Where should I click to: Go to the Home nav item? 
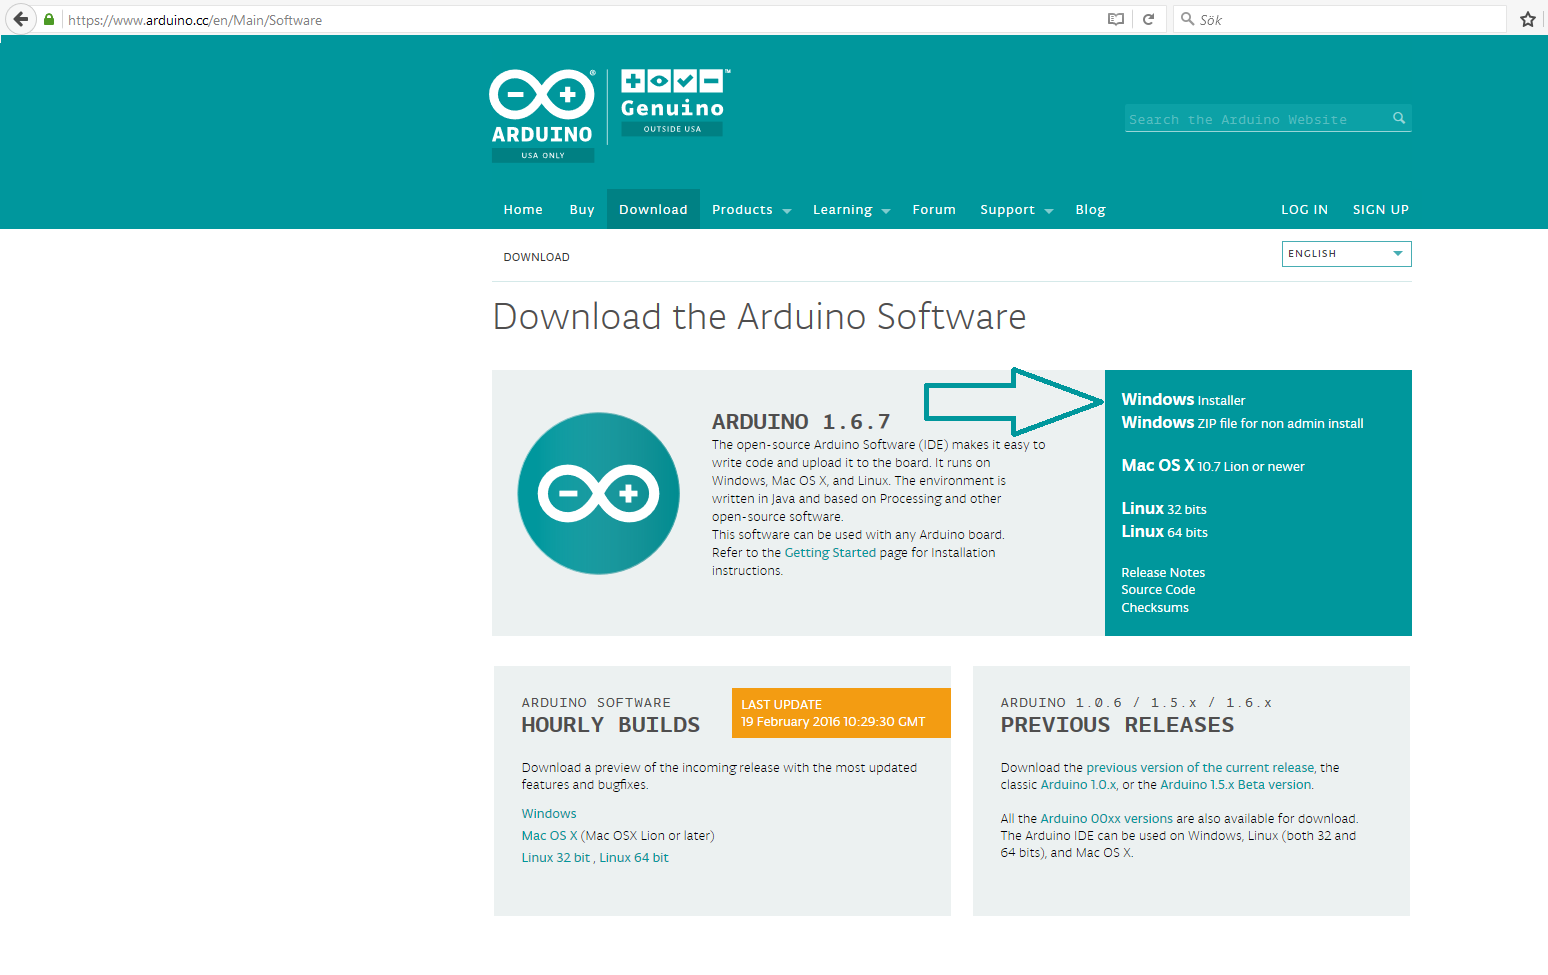point(523,210)
